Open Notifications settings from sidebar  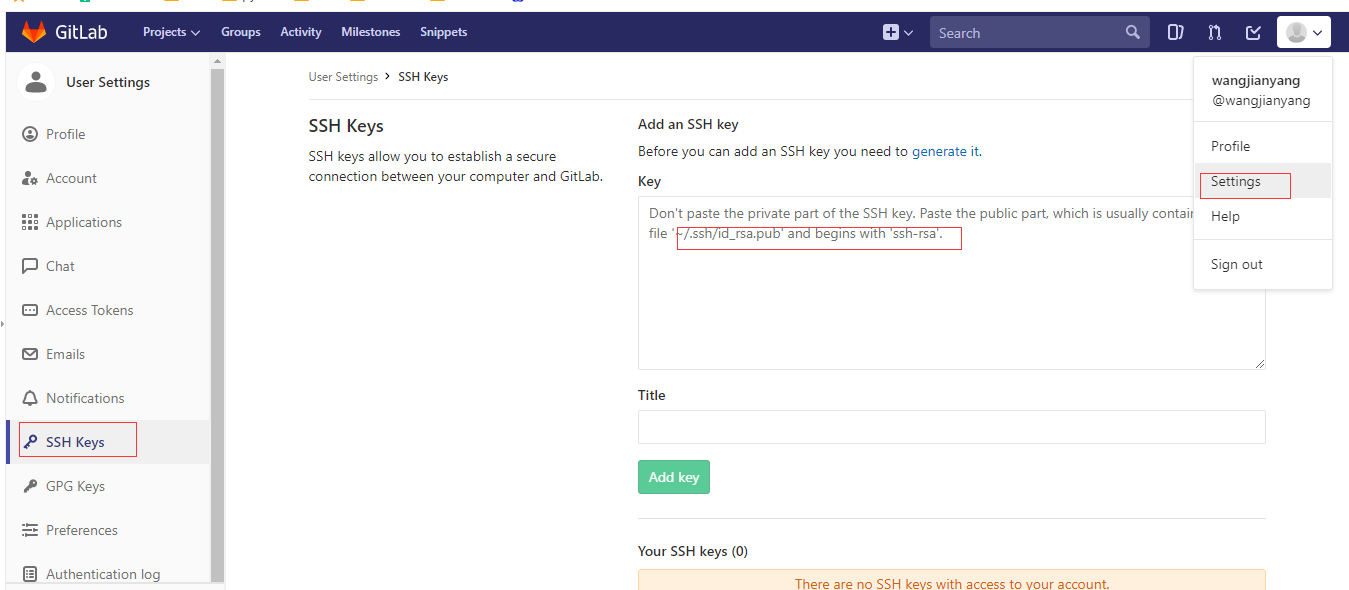(x=85, y=398)
